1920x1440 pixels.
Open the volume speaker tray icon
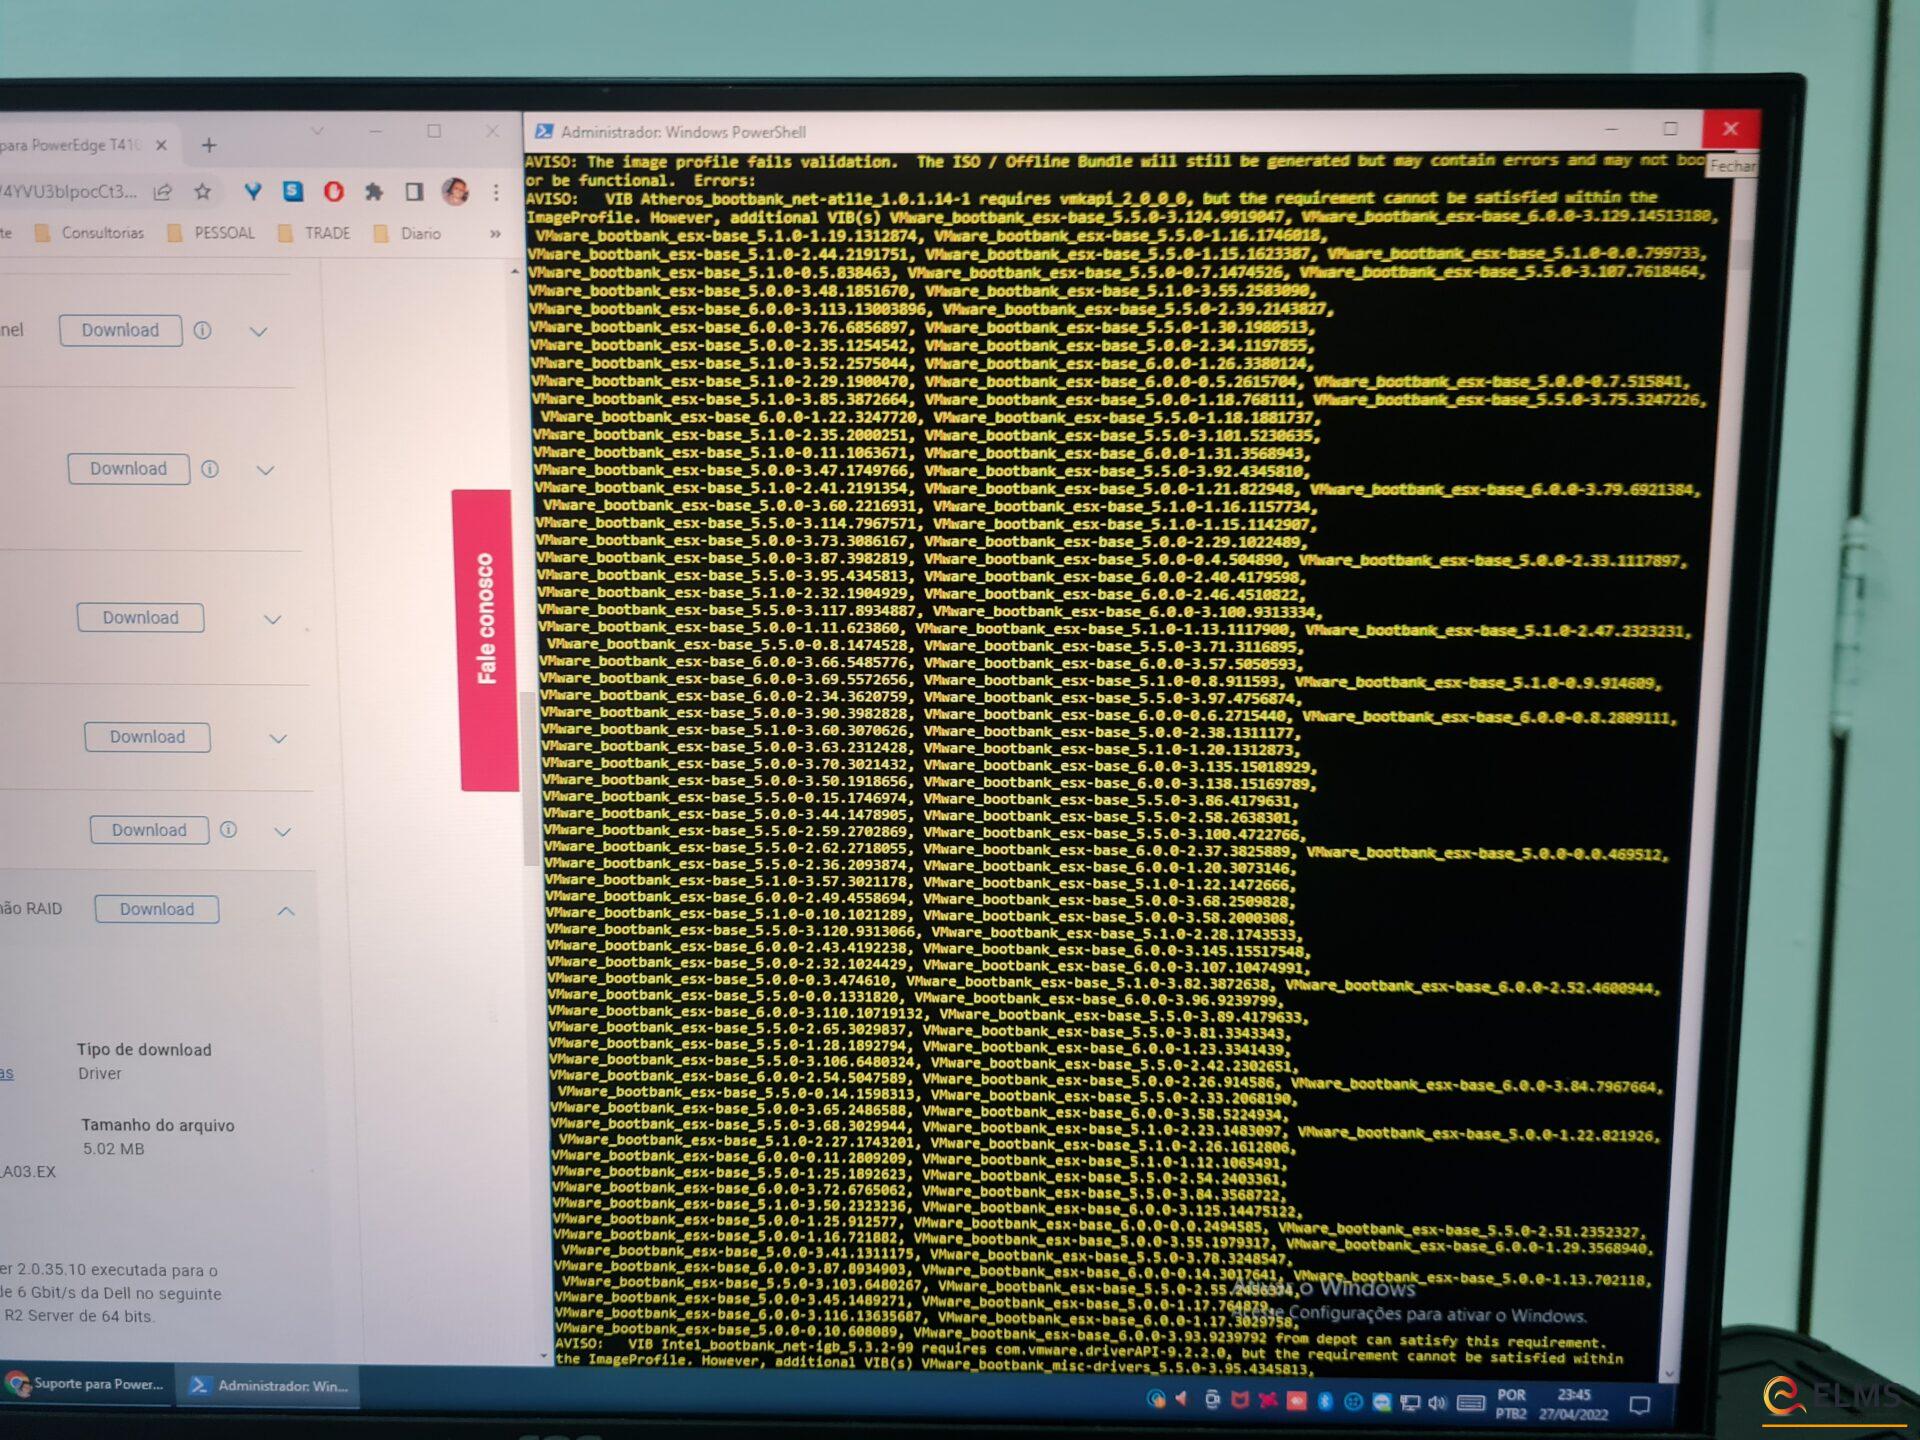tap(1437, 1403)
